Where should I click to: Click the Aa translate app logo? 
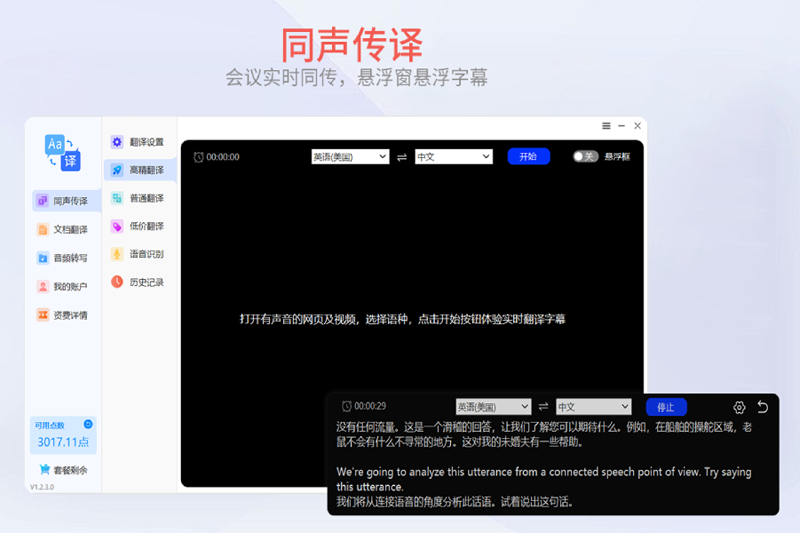coord(62,153)
